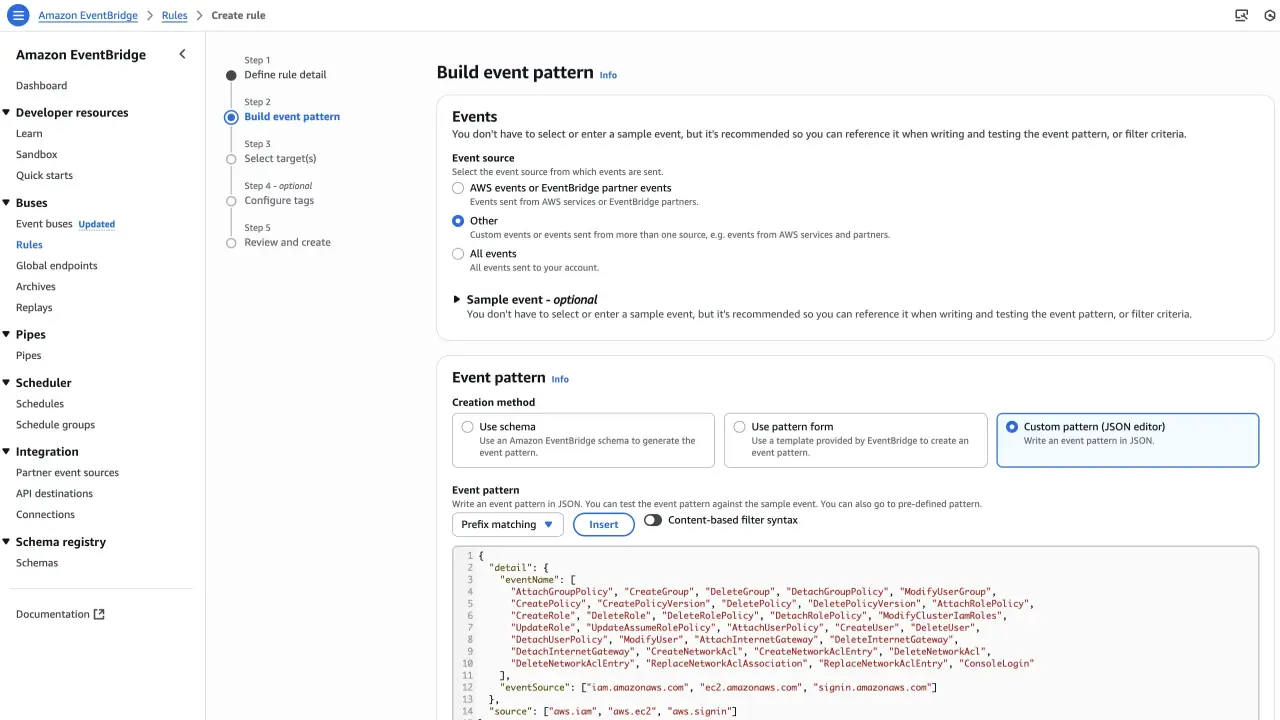This screenshot has height=720, width=1280.
Task: Go to Event buses in sidebar
Action: [44, 224]
